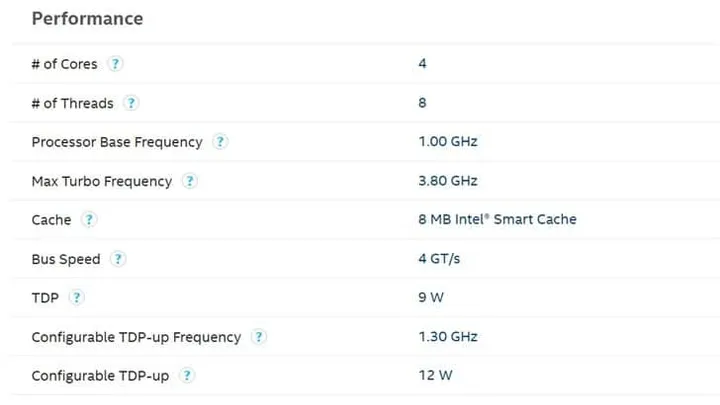Click the 1.00 GHz base frequency value
720x405 pixels.
[448, 142]
